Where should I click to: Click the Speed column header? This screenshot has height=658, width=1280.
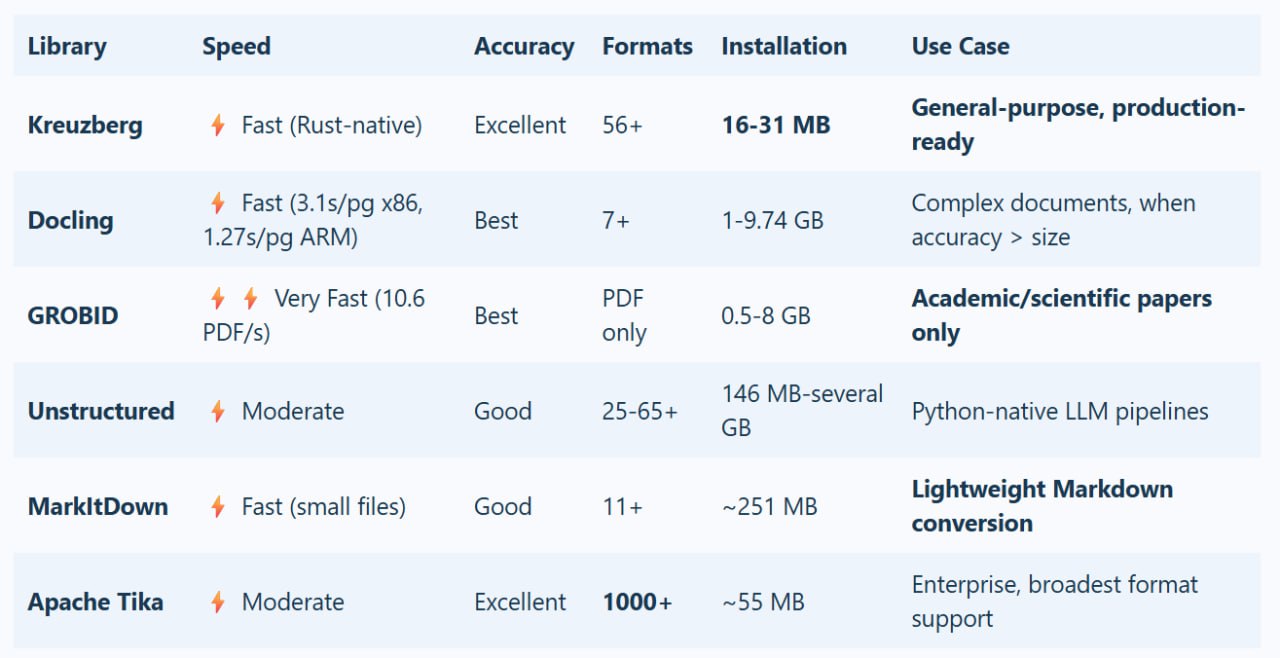coord(236,46)
